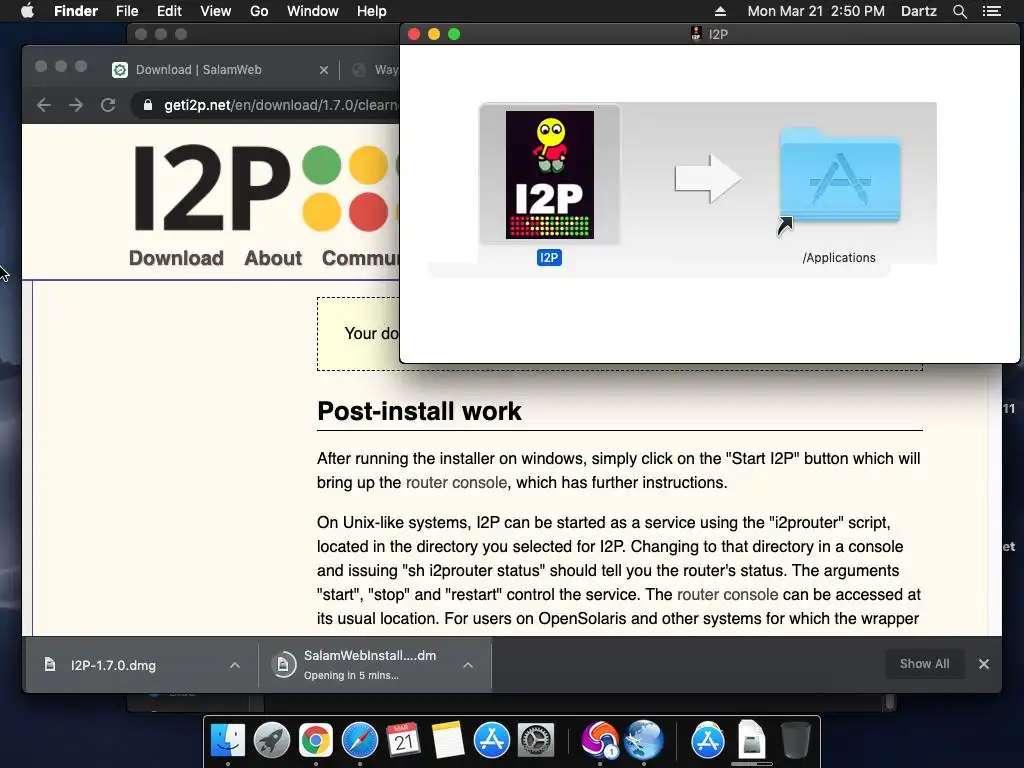1024x768 pixels.
Task: Click the lock icon in address bar
Action: (x=148, y=105)
